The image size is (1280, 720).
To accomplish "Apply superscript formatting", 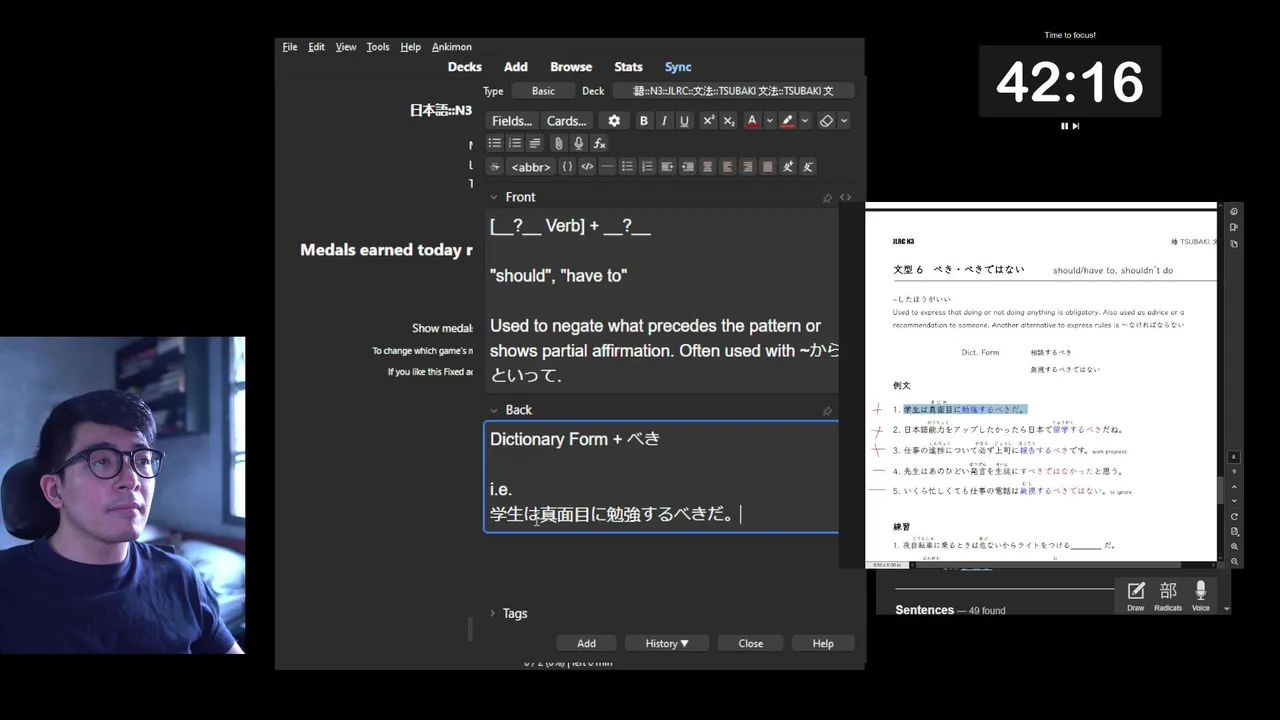I will (708, 121).
